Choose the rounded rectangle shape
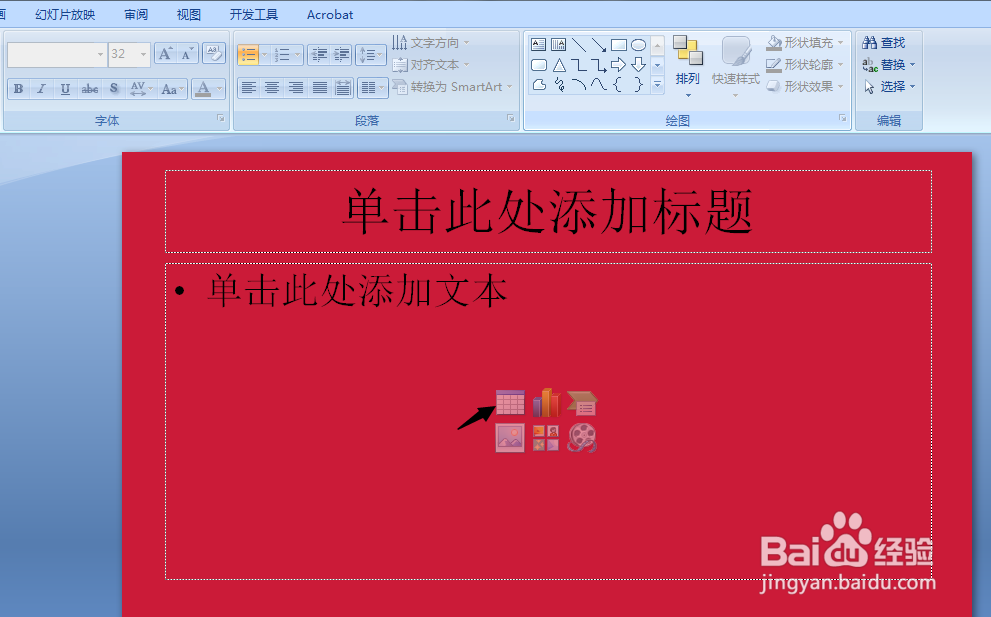This screenshot has height=617, width=991. (538, 64)
